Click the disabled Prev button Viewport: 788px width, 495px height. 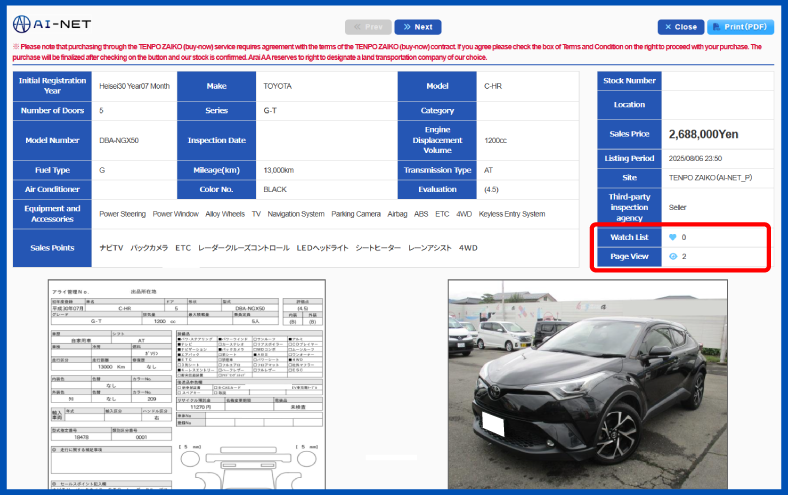(x=368, y=27)
